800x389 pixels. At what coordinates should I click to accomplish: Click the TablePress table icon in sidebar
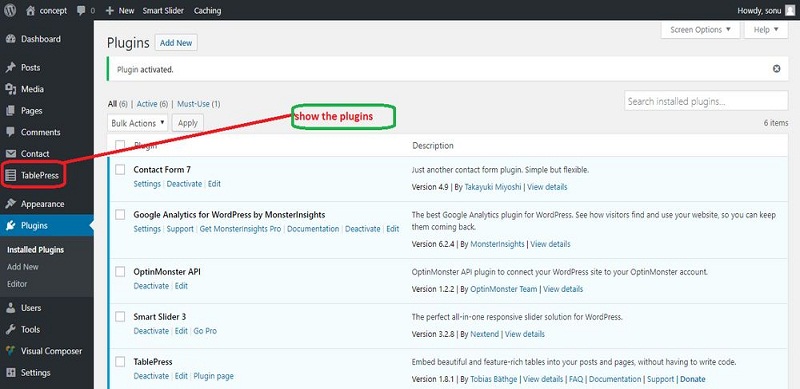pos(11,176)
